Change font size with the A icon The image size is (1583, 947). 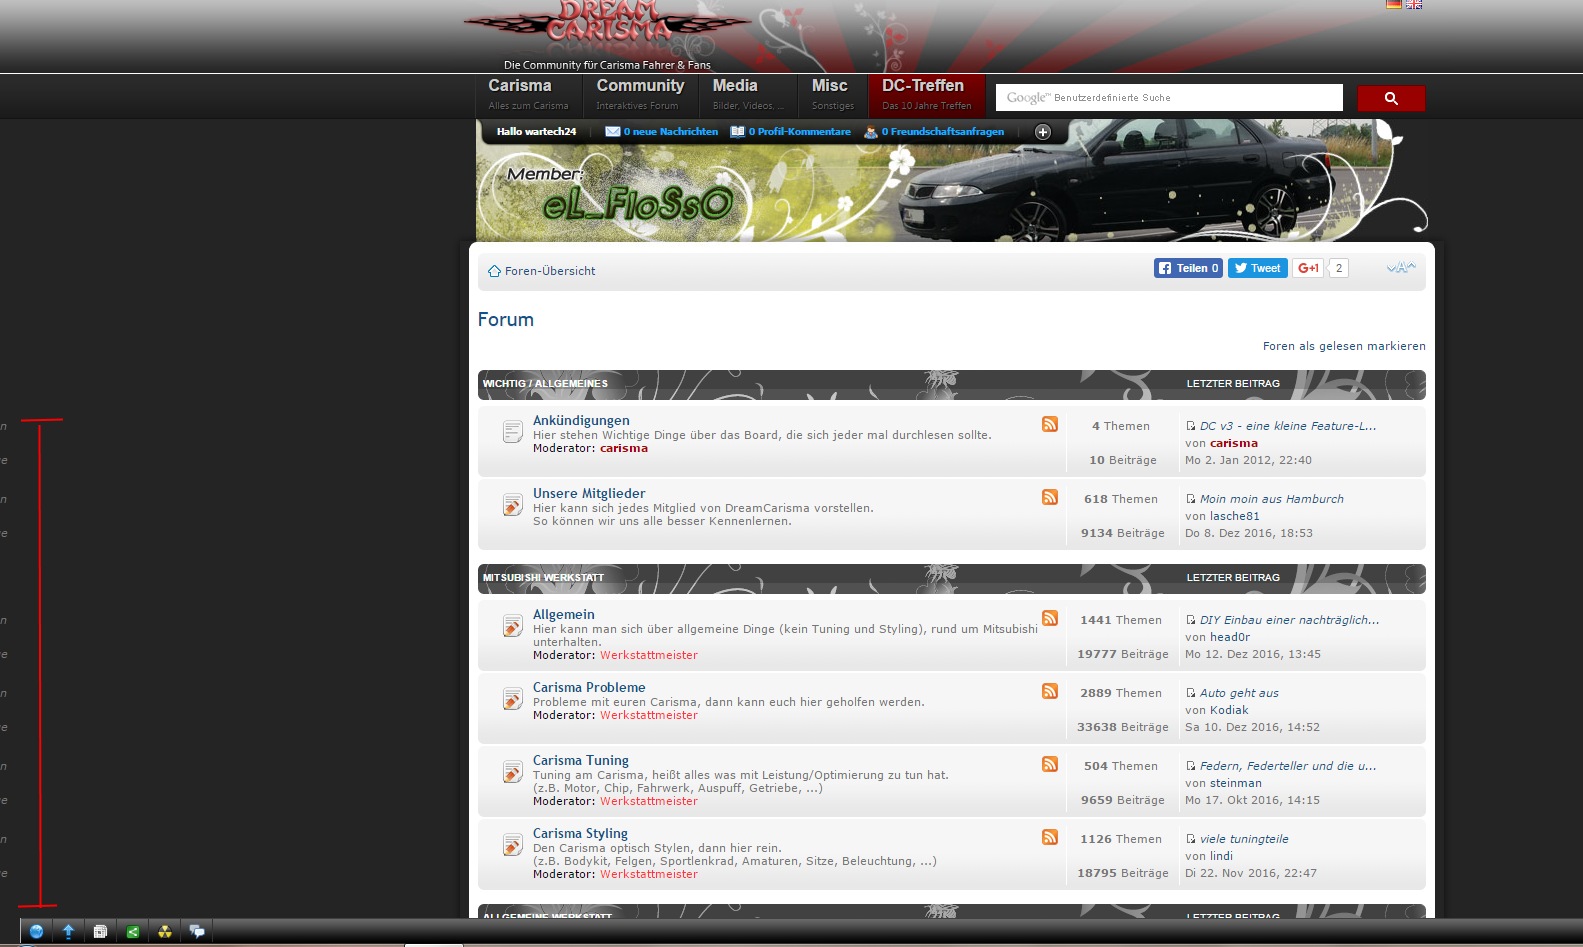click(1401, 267)
